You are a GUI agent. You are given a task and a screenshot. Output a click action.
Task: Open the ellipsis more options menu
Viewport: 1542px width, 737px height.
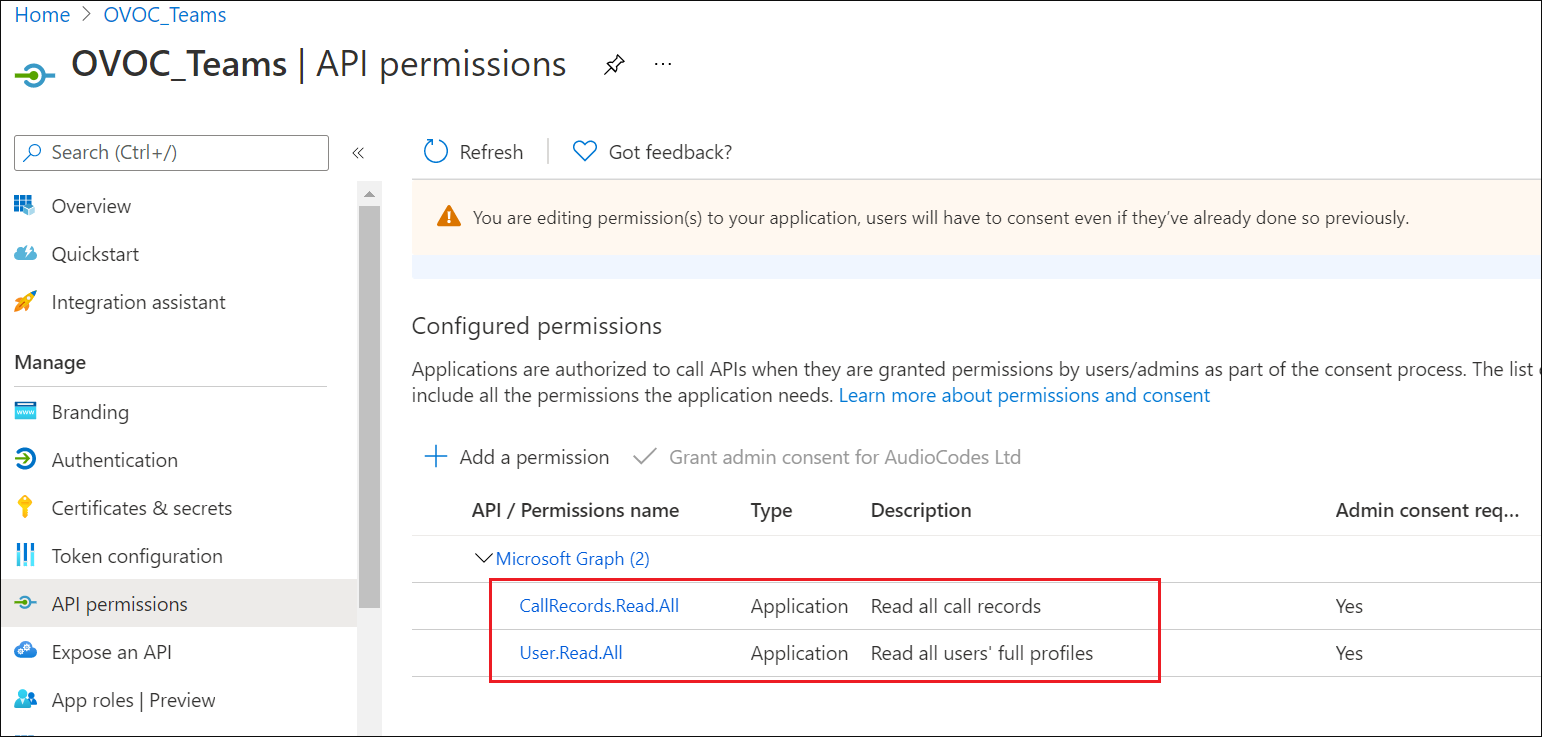tap(663, 65)
